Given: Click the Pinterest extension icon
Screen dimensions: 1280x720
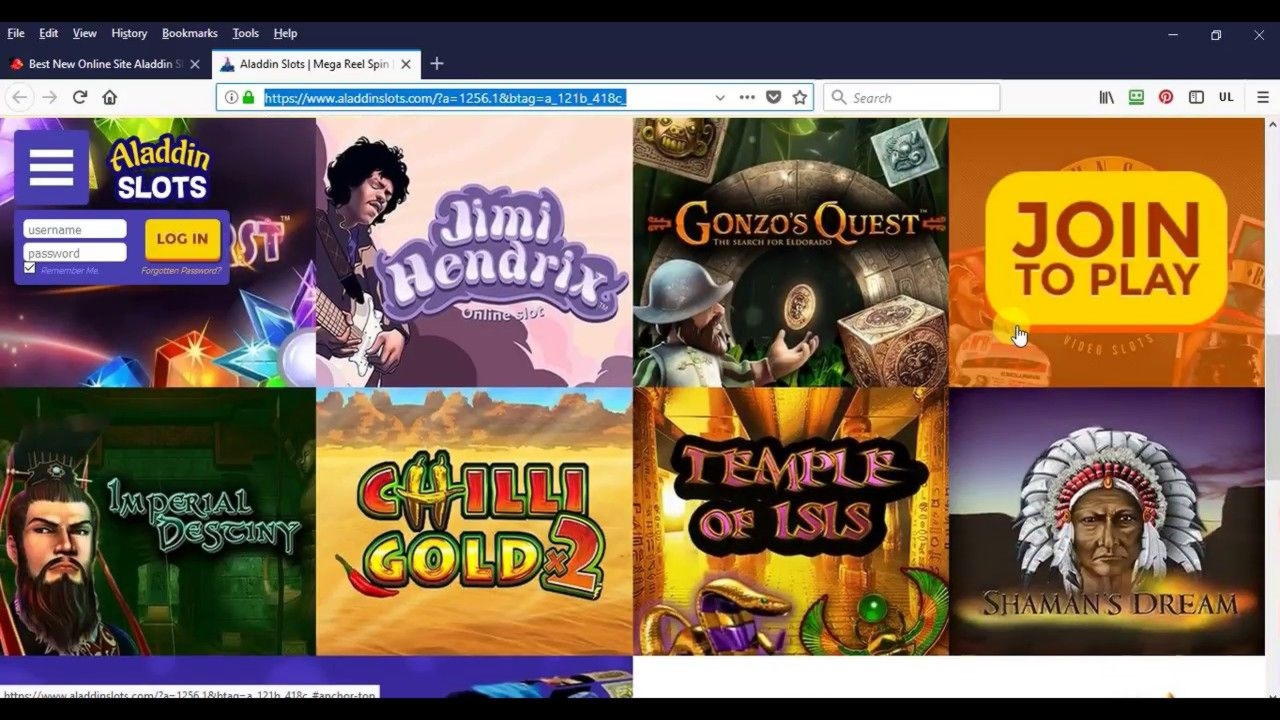Looking at the screenshot, I should coord(1166,97).
